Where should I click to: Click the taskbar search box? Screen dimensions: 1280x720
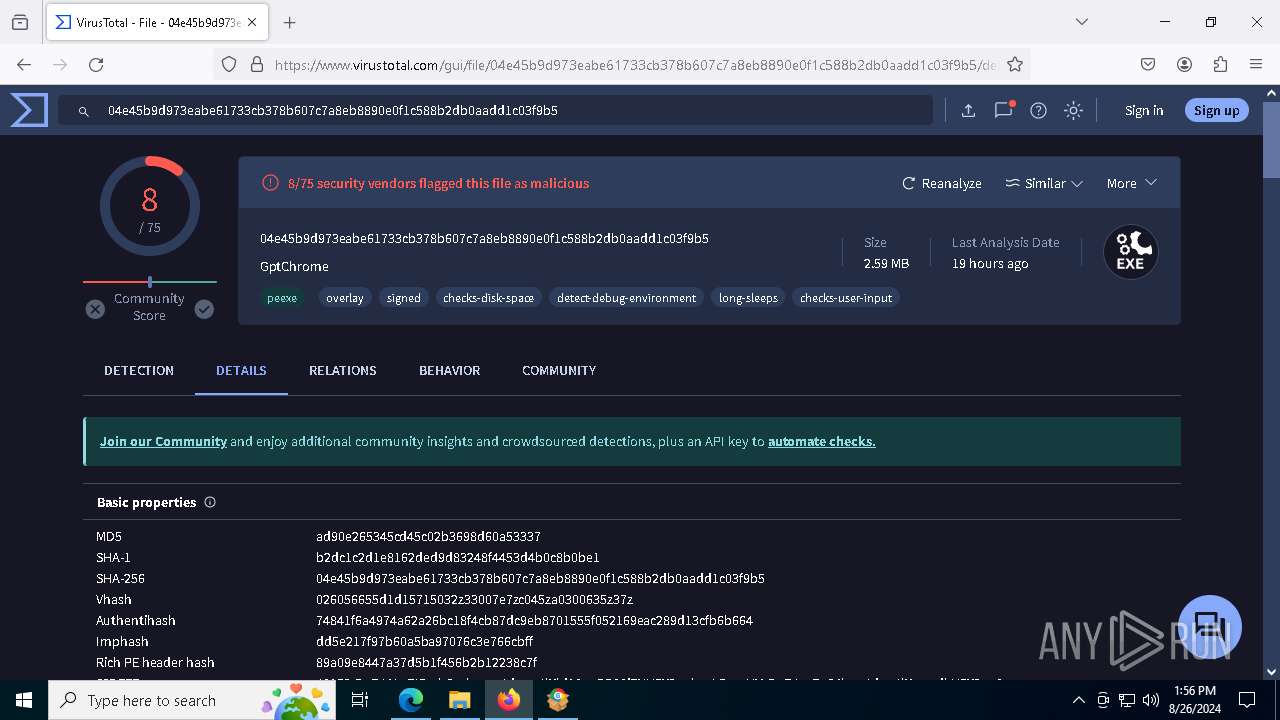[192, 700]
